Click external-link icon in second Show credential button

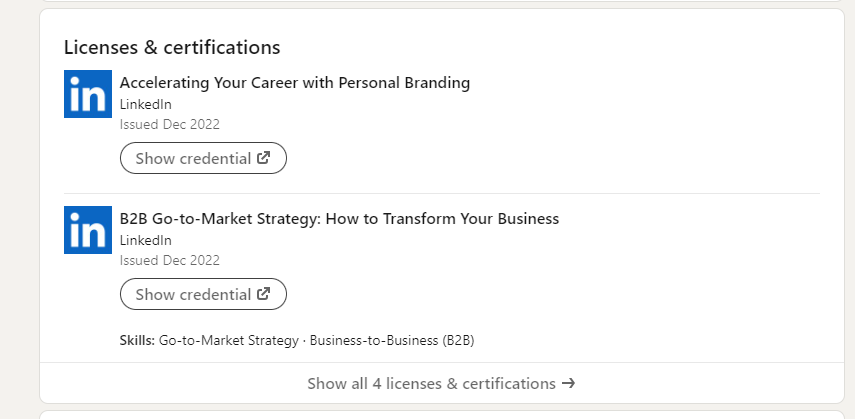[x=264, y=294]
